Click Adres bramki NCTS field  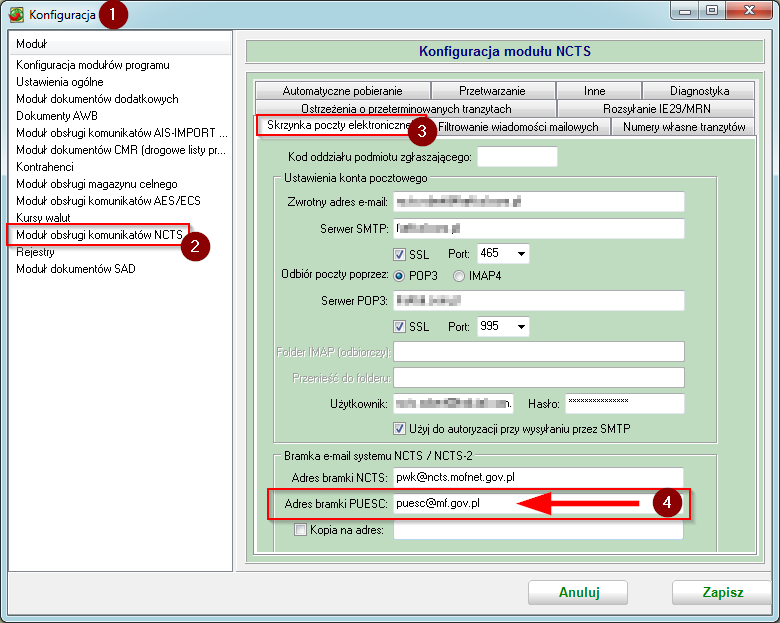[538, 477]
